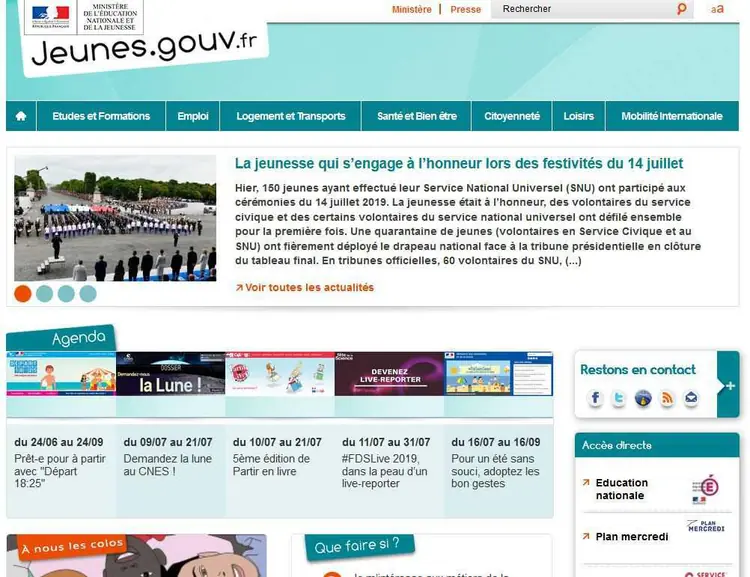Click the home icon in the navigation bar
Image resolution: width=750 pixels, height=577 pixels.
pyautogui.click(x=21, y=116)
